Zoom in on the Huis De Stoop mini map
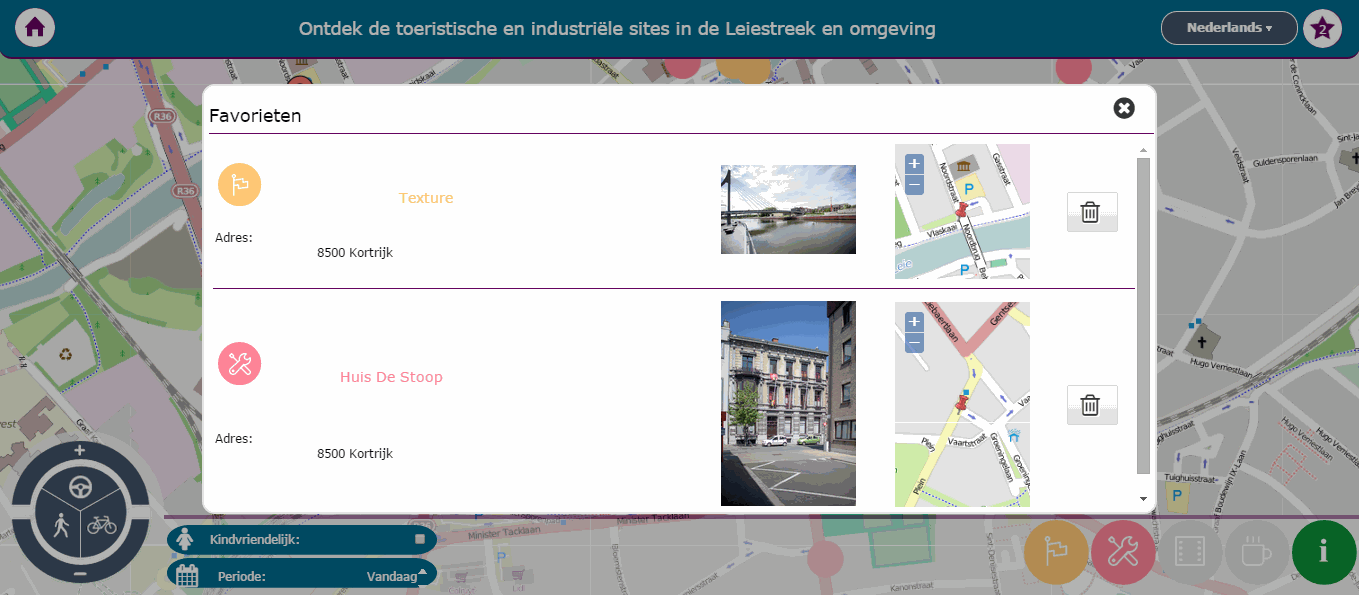Image resolution: width=1359 pixels, height=595 pixels. pyautogui.click(x=914, y=322)
